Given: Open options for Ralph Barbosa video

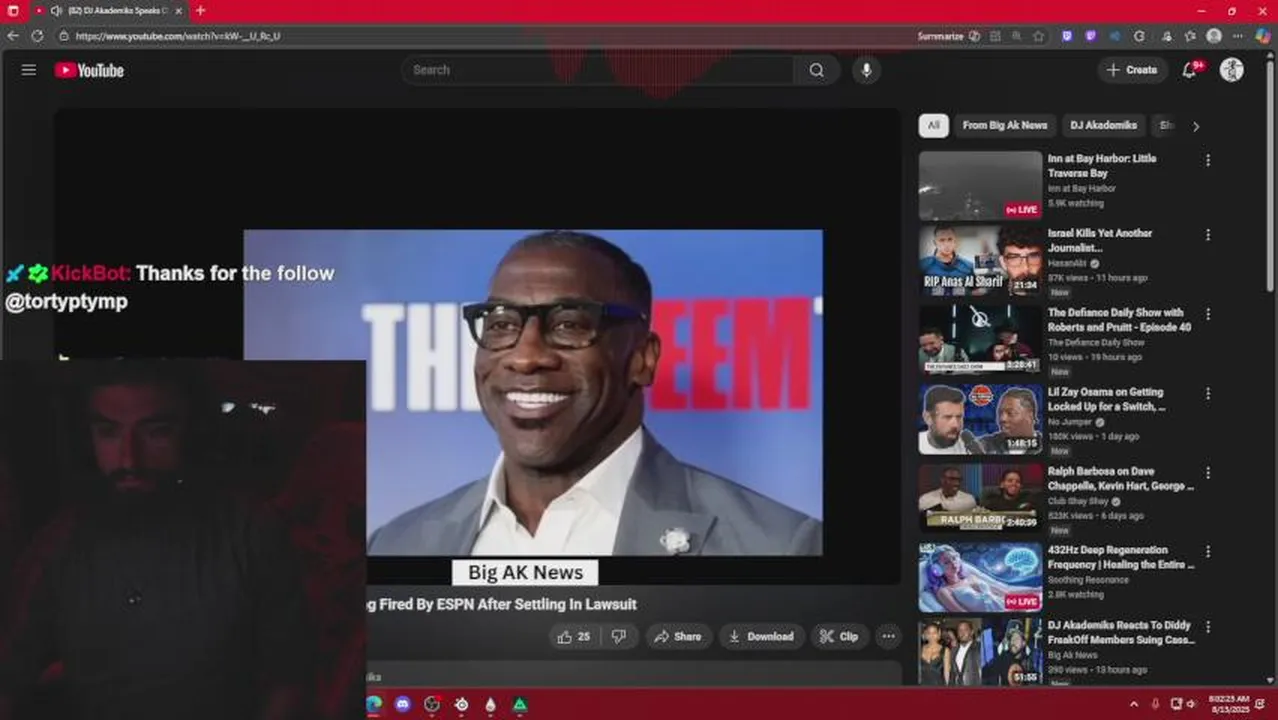Looking at the screenshot, I should 1208,472.
